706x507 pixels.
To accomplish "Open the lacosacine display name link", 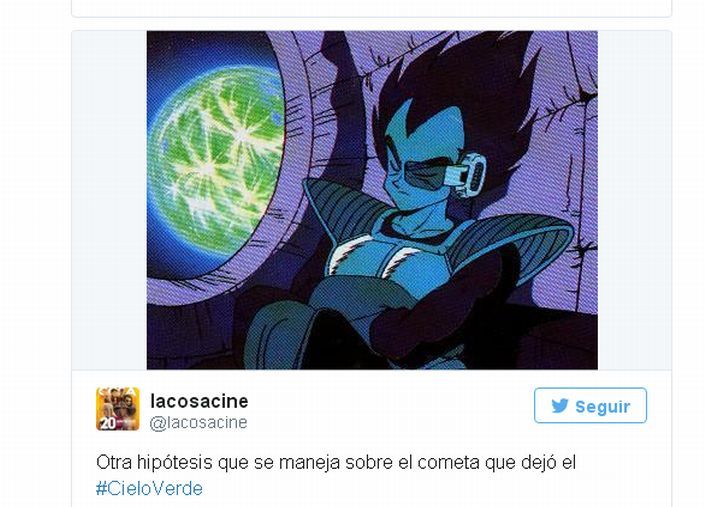I will coord(199,401).
